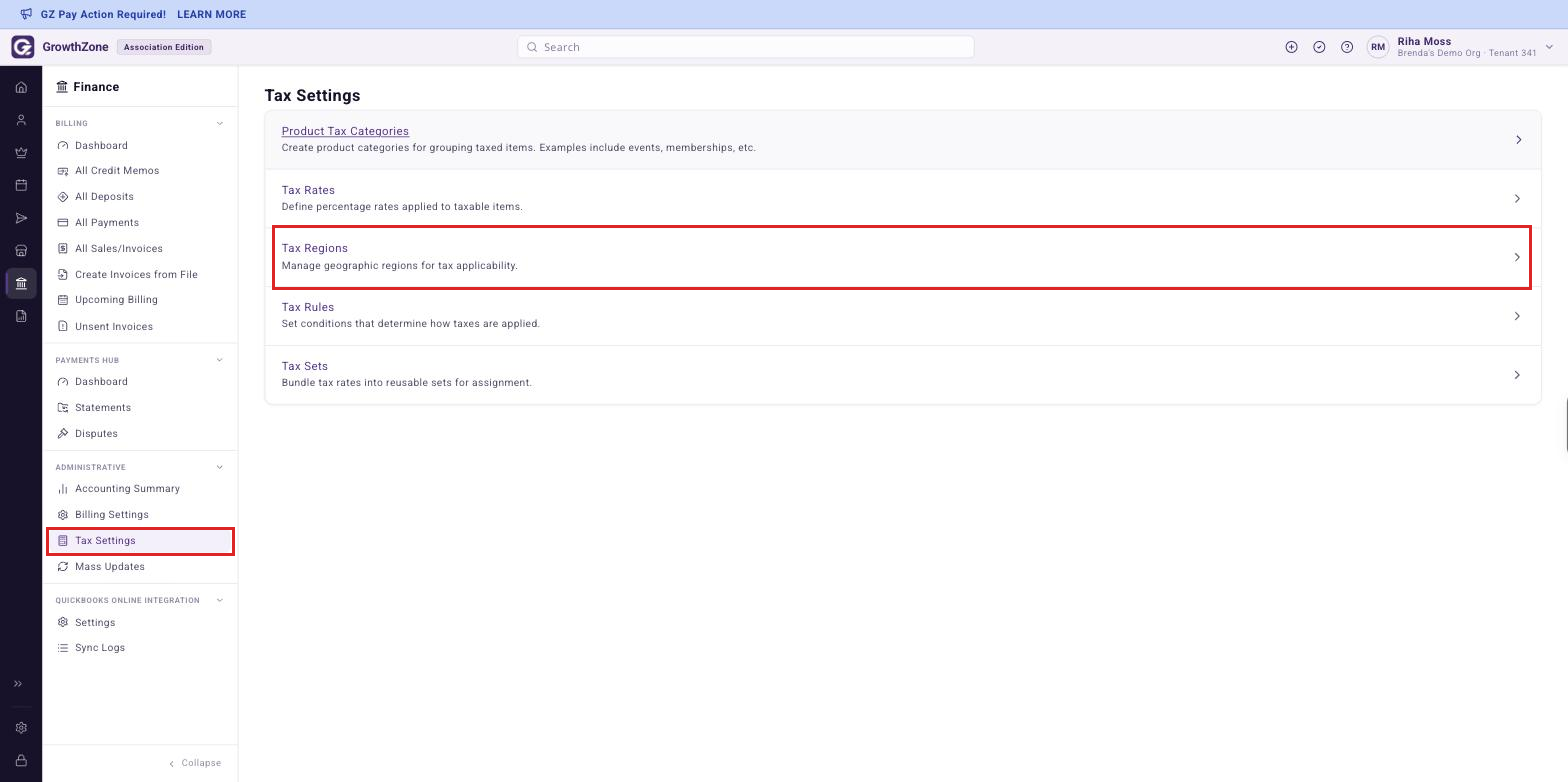The width and height of the screenshot is (1568, 782).
Task: Open the crown memberships icon in left rail
Action: pos(21,153)
